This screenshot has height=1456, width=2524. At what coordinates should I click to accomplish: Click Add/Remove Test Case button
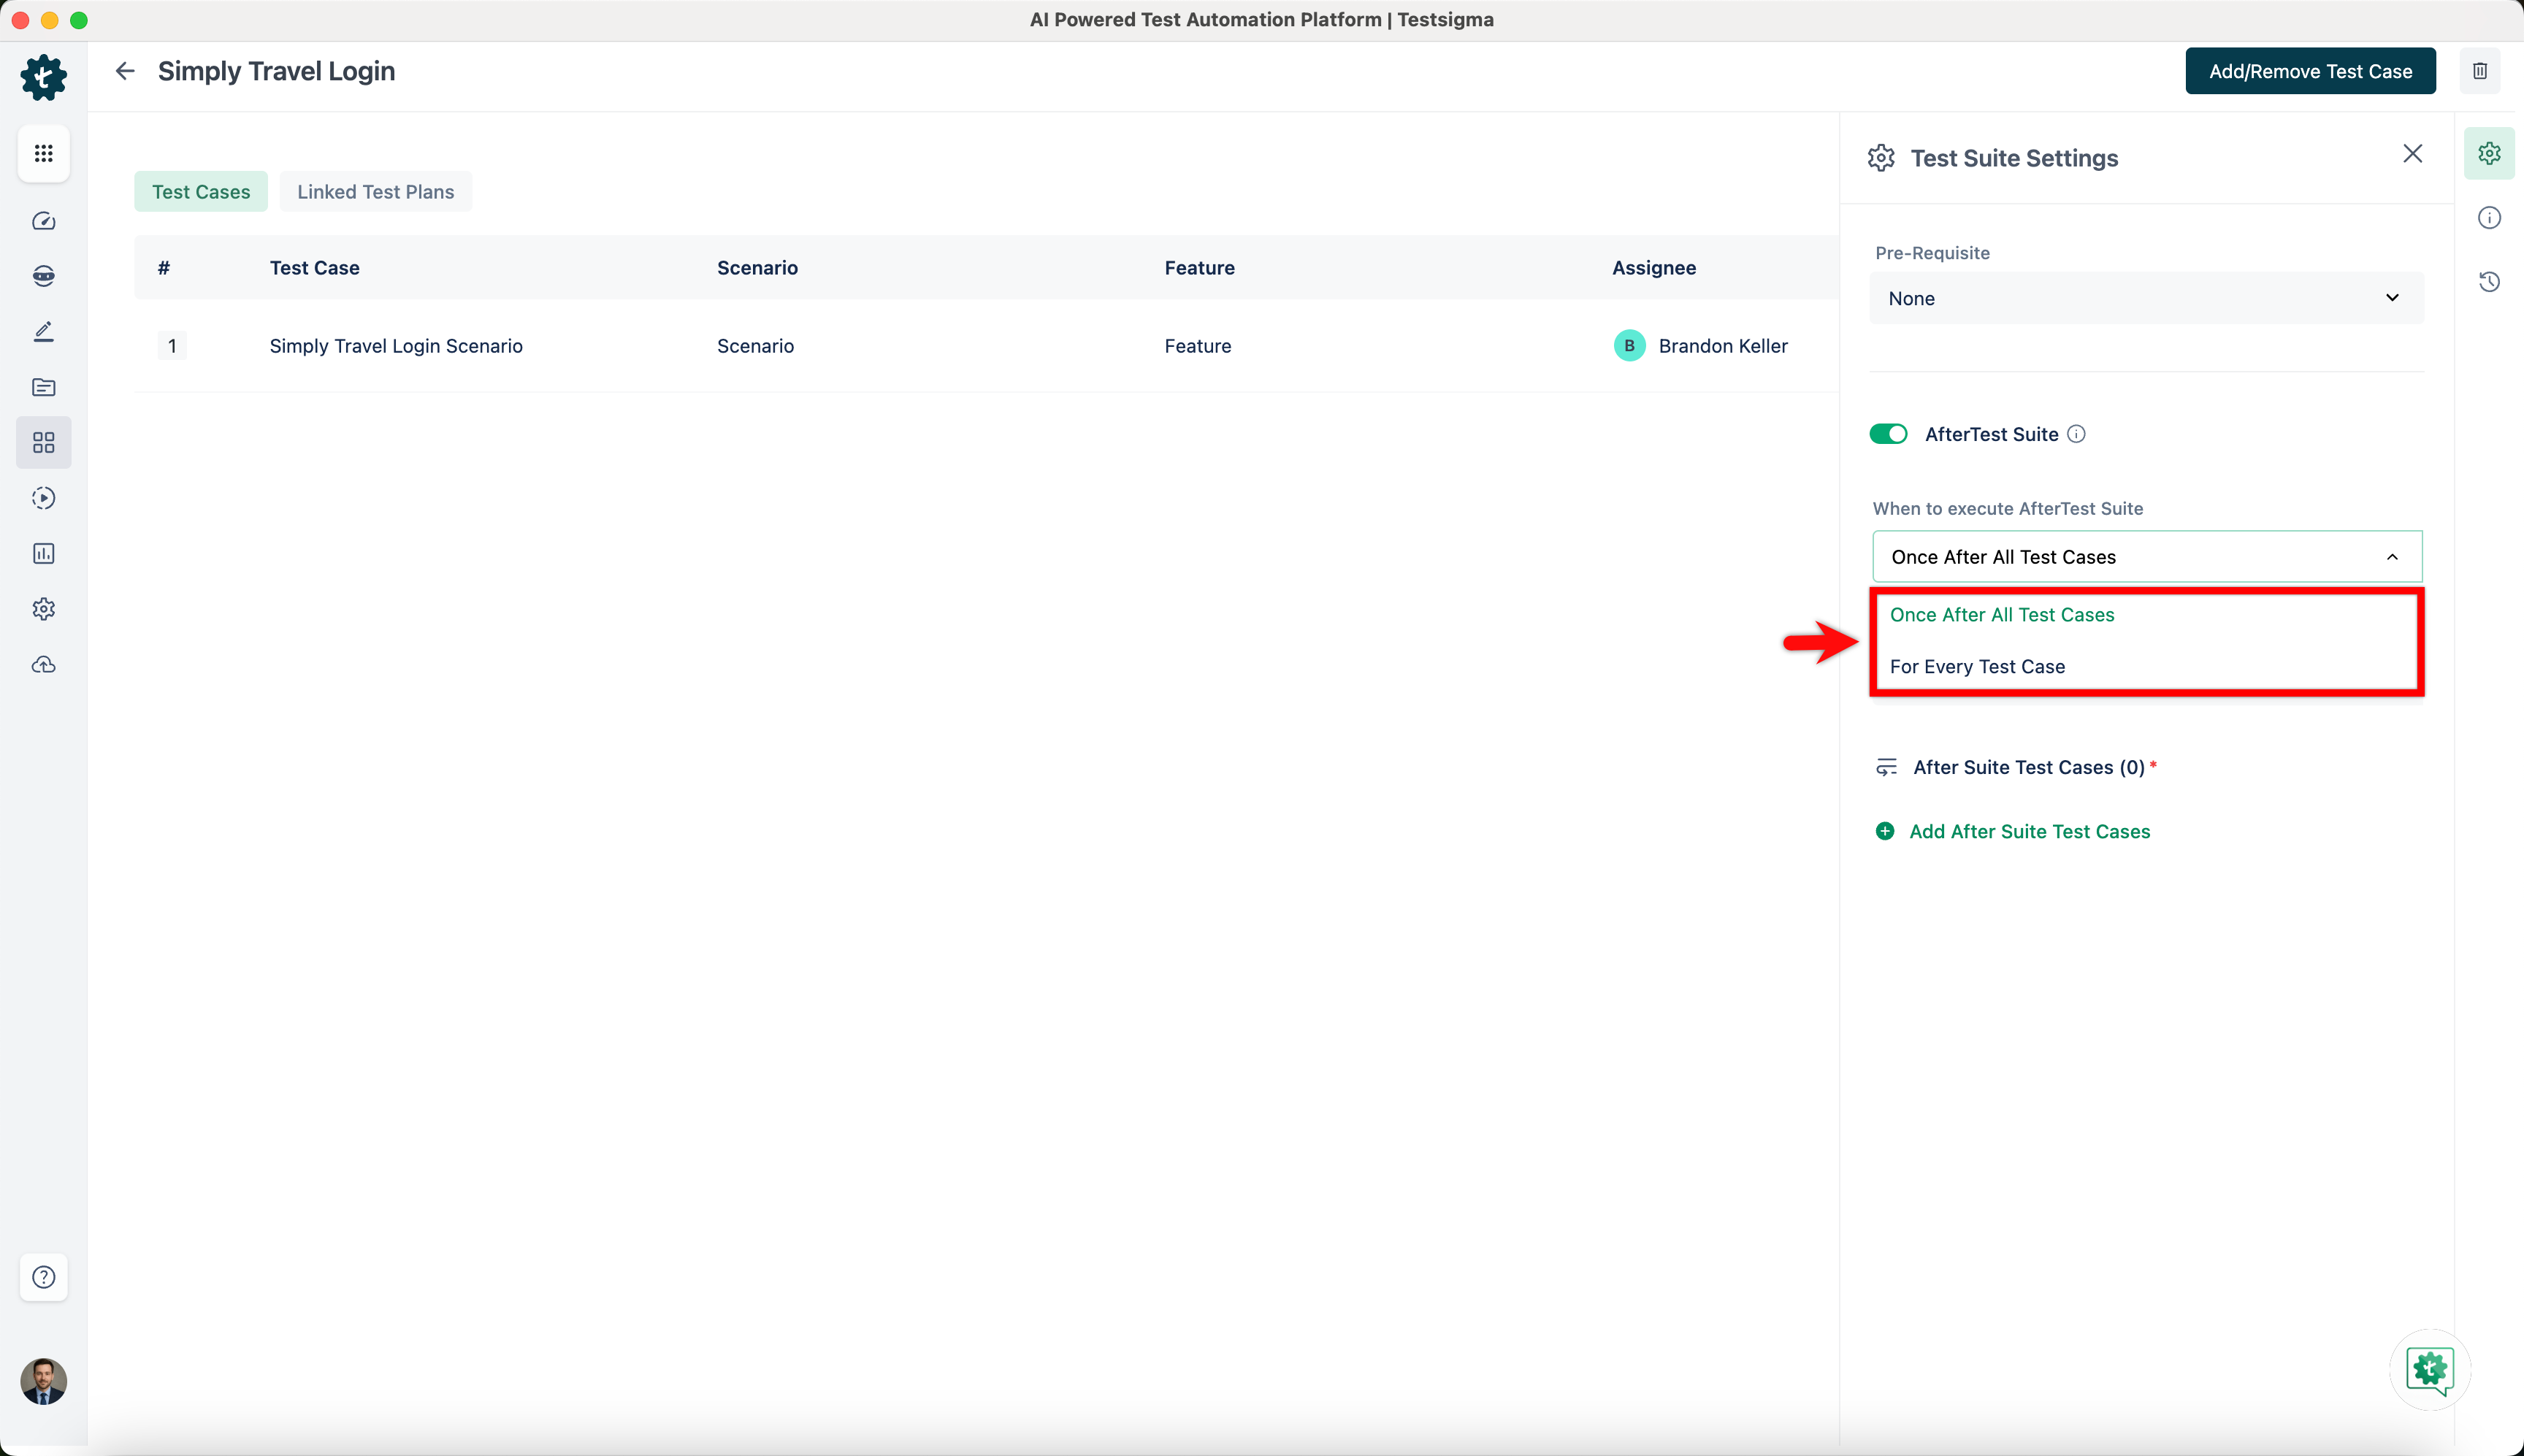pos(2310,71)
